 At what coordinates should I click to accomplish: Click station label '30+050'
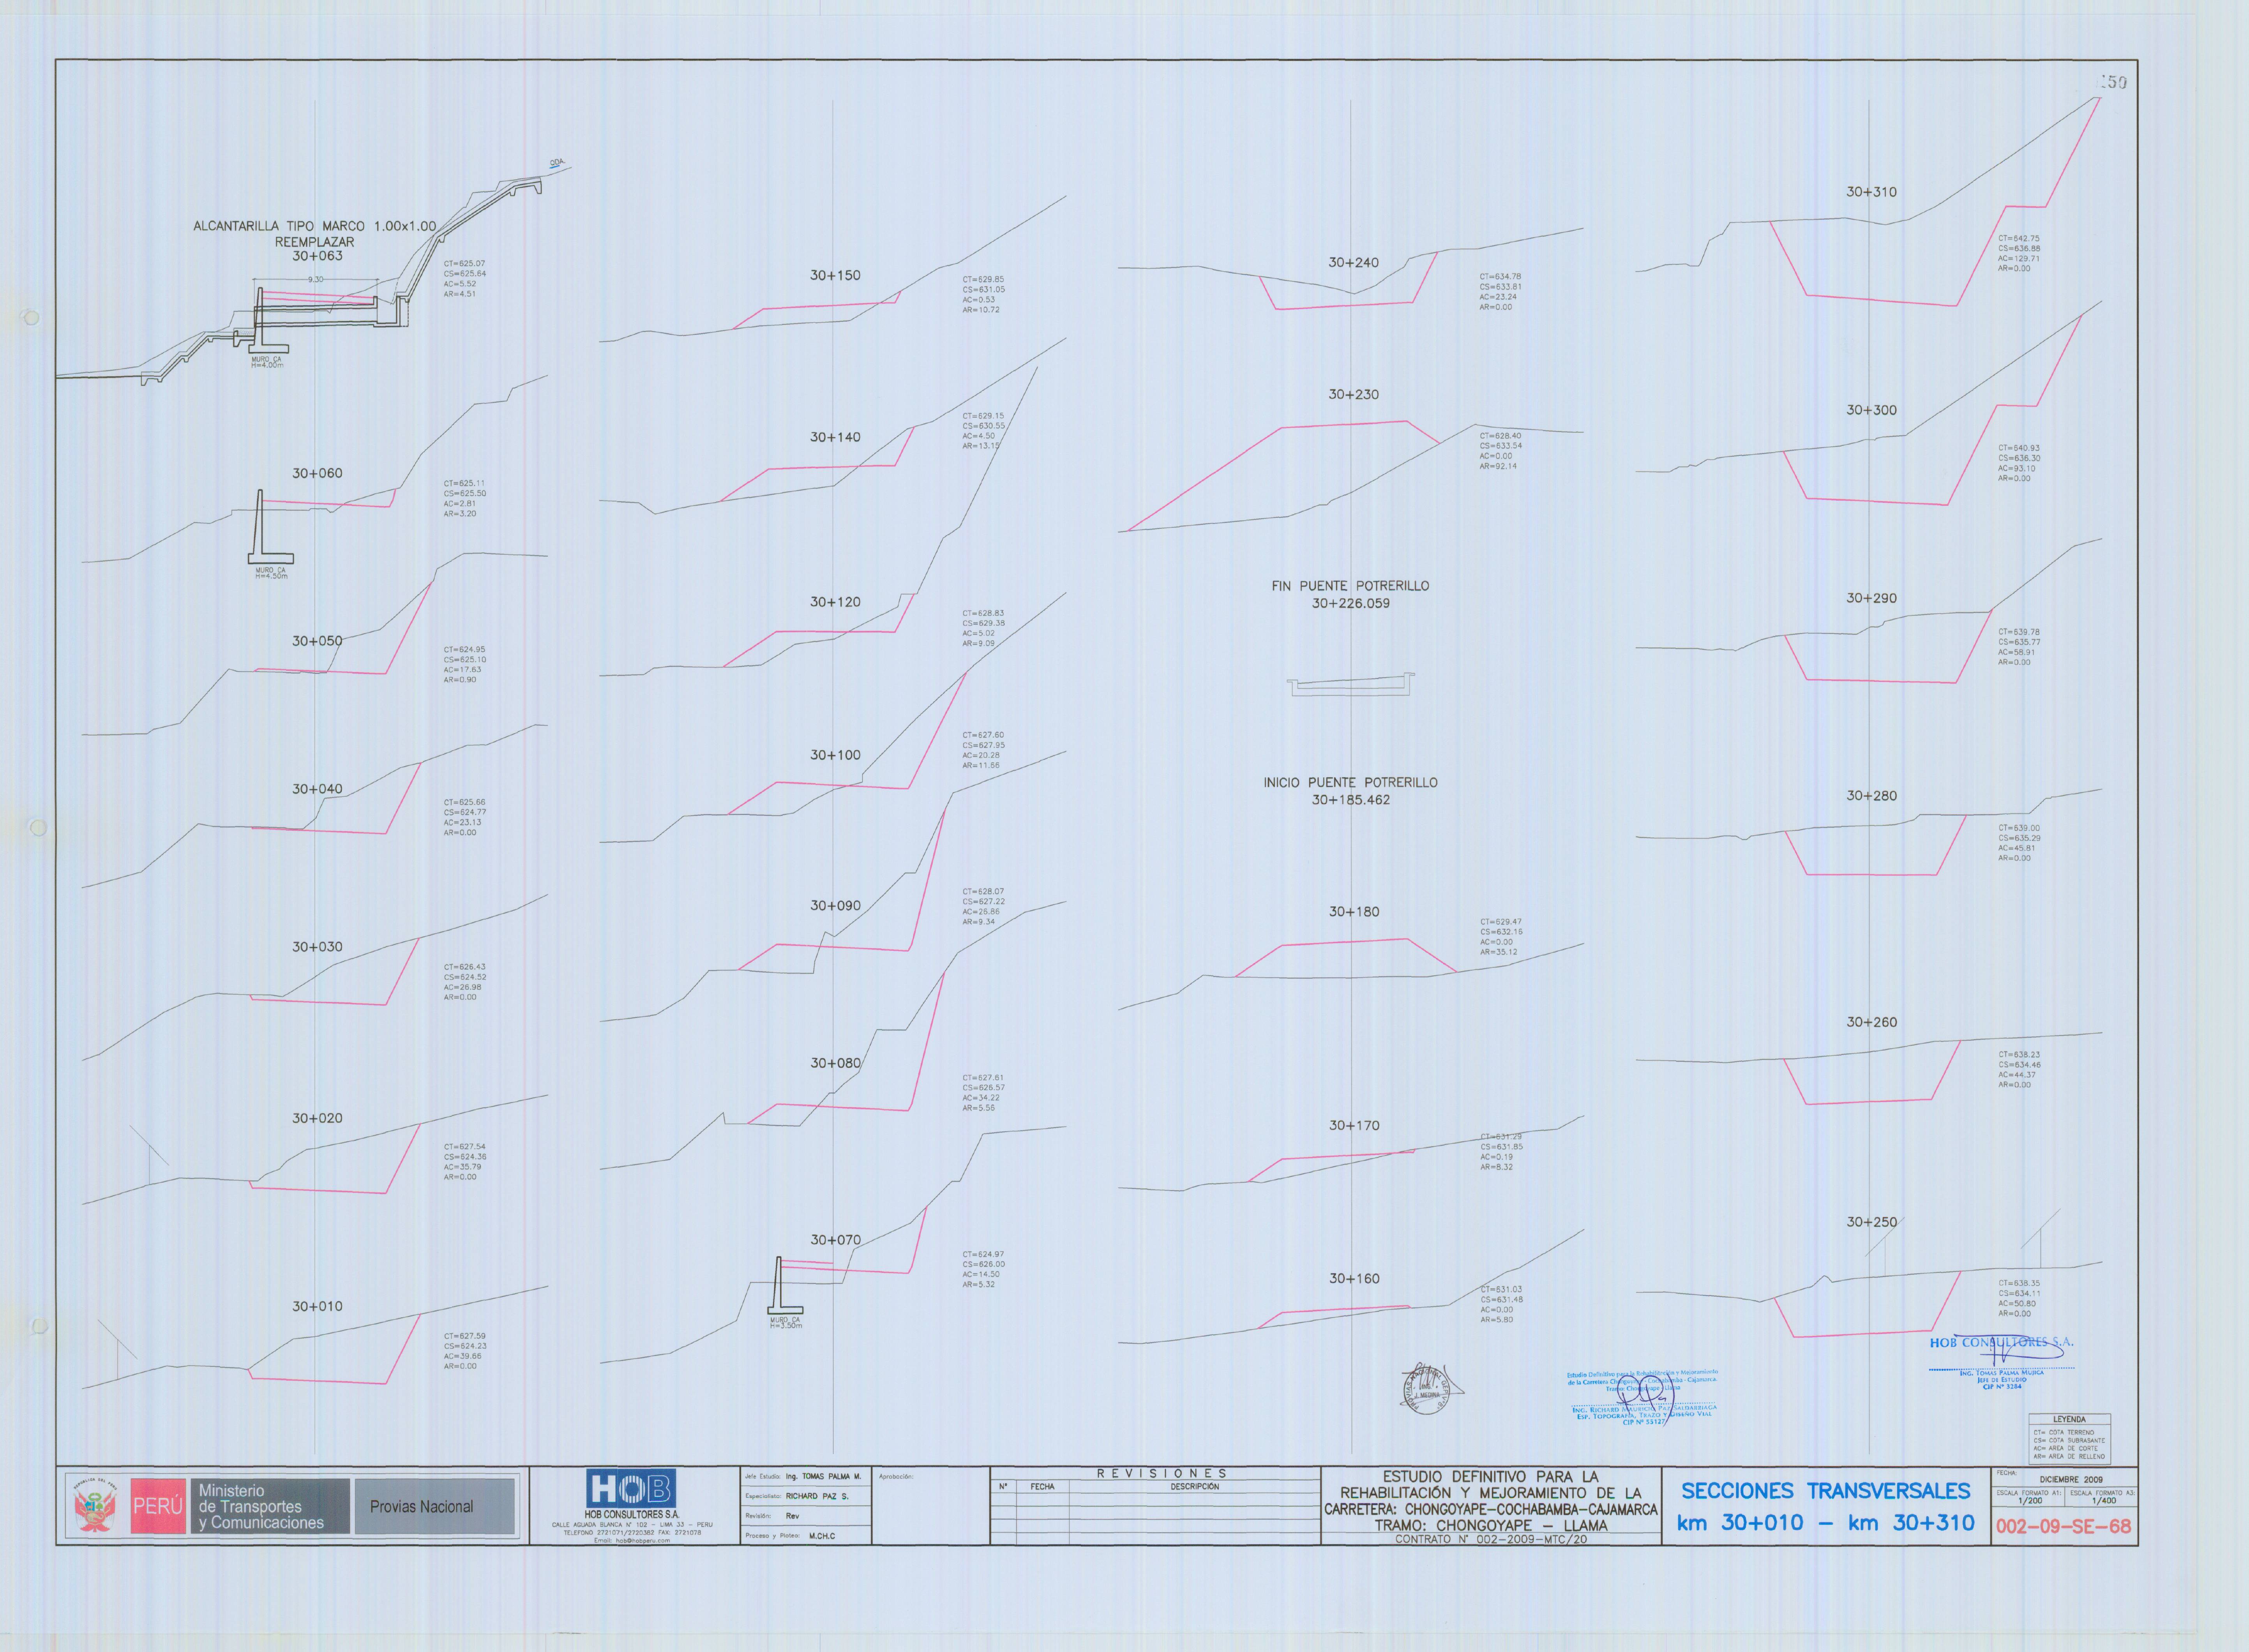coord(317,641)
